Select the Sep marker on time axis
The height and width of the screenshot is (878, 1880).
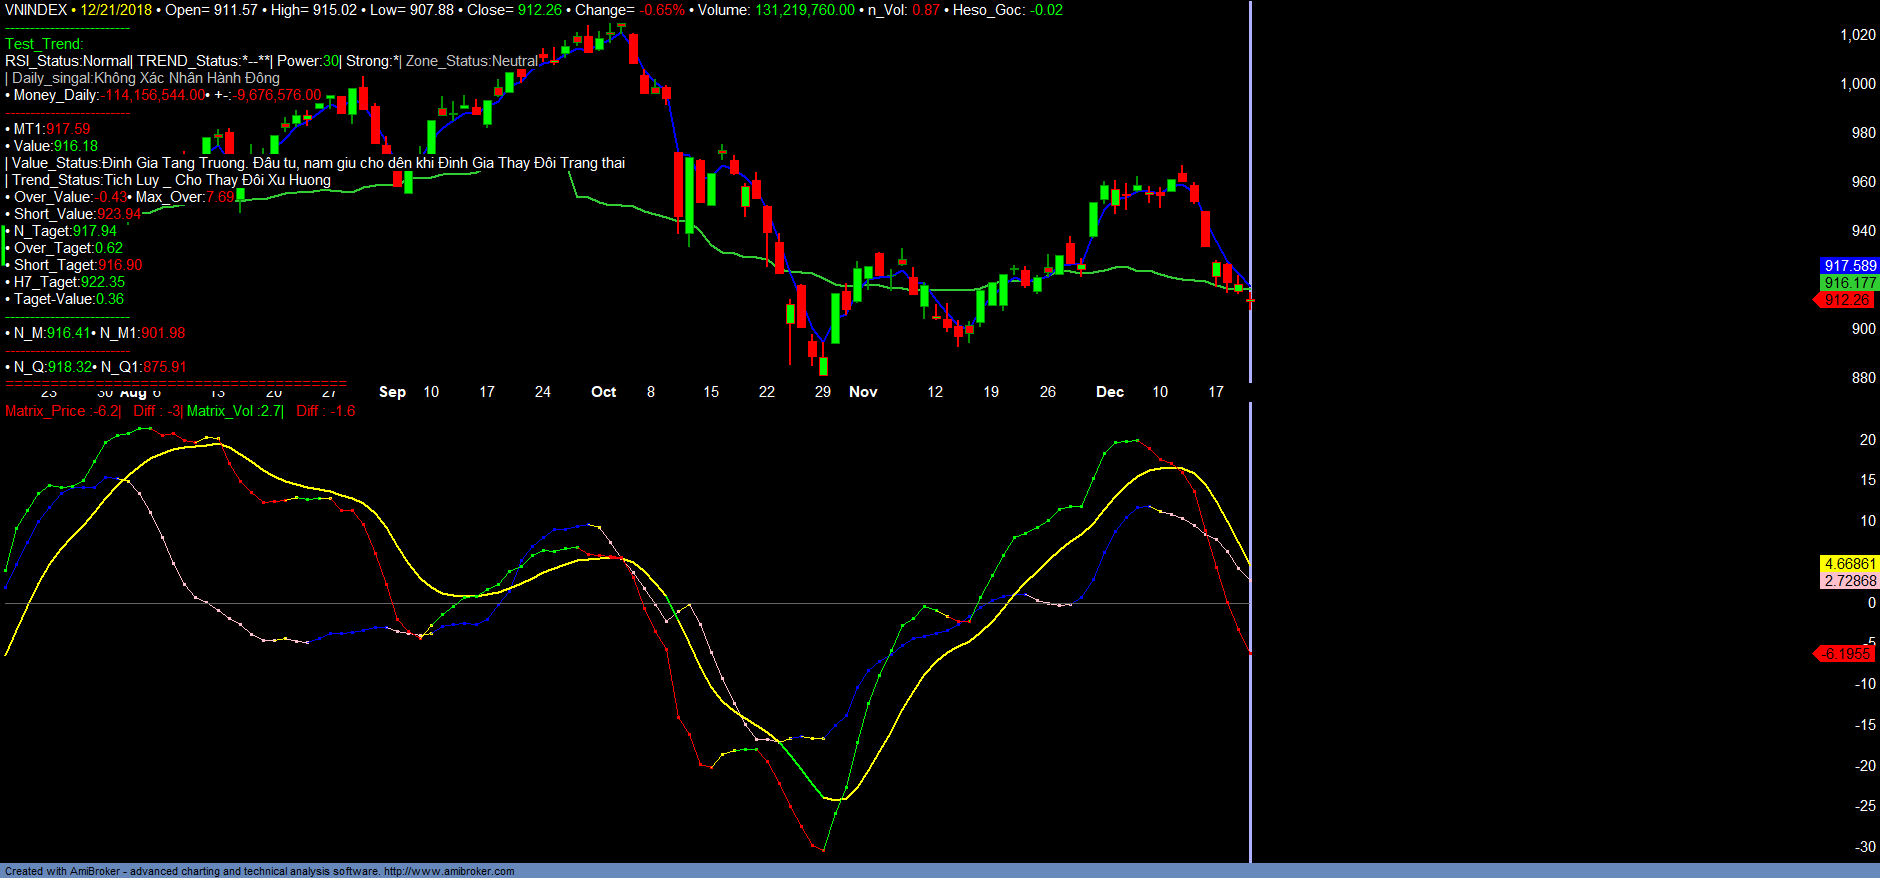tap(392, 392)
